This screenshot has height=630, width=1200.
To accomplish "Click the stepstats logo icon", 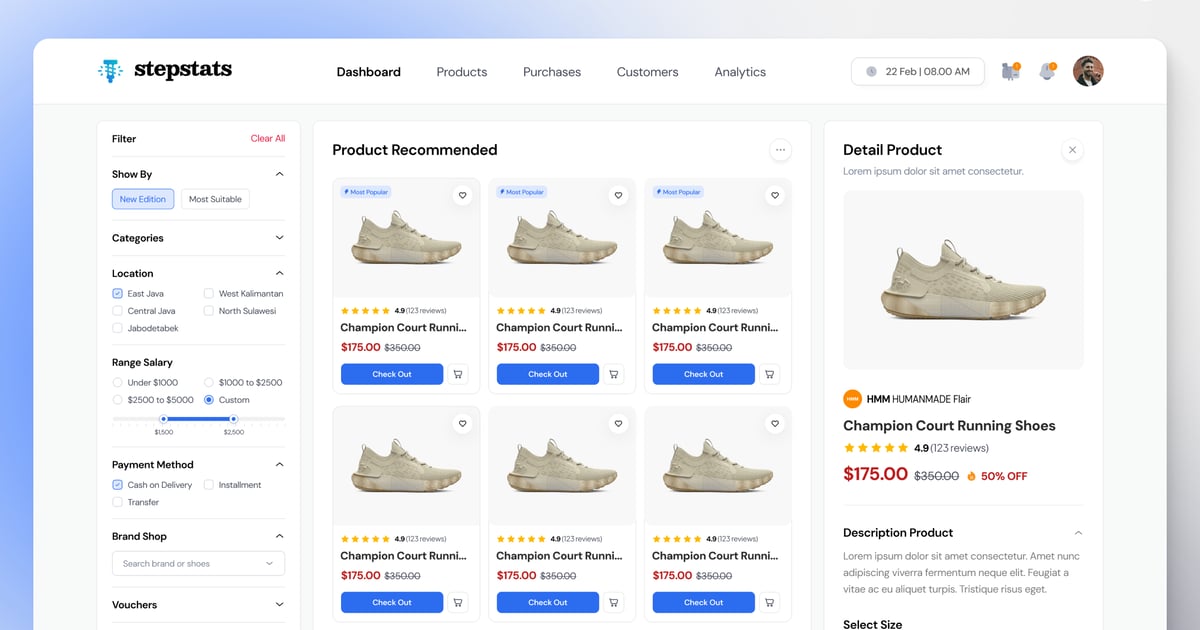I will point(110,70).
